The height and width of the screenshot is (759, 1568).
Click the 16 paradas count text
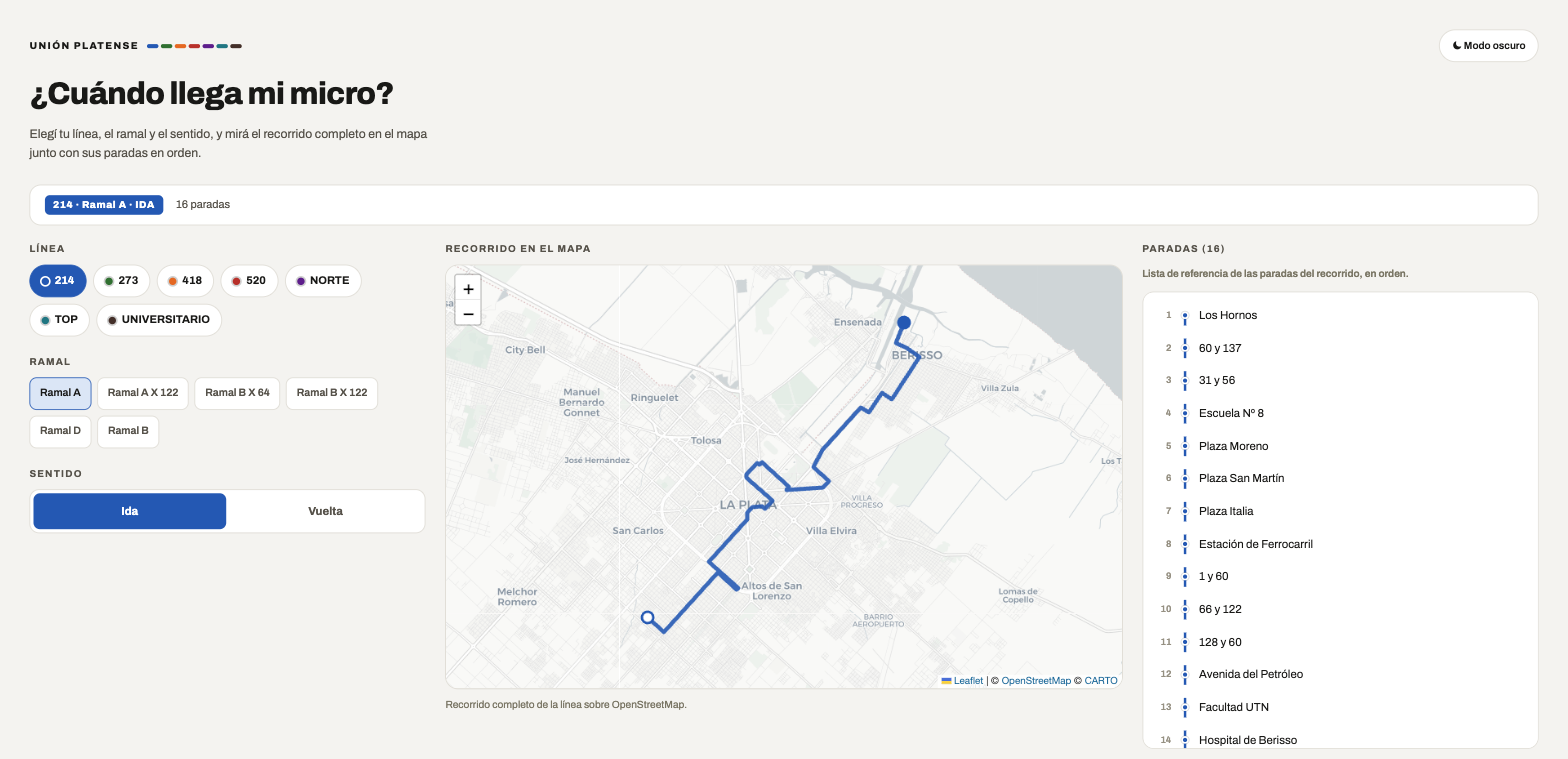coord(203,205)
